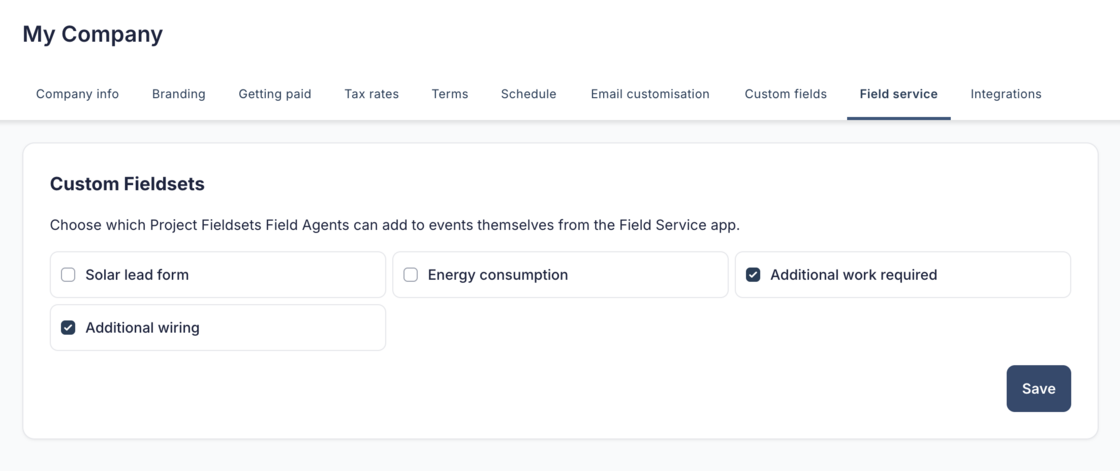
Task: Switch to the Schedule tab
Action: click(x=528, y=94)
